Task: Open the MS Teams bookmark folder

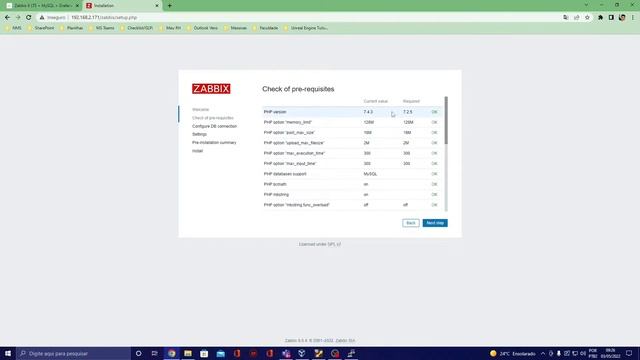Action: (x=102, y=28)
